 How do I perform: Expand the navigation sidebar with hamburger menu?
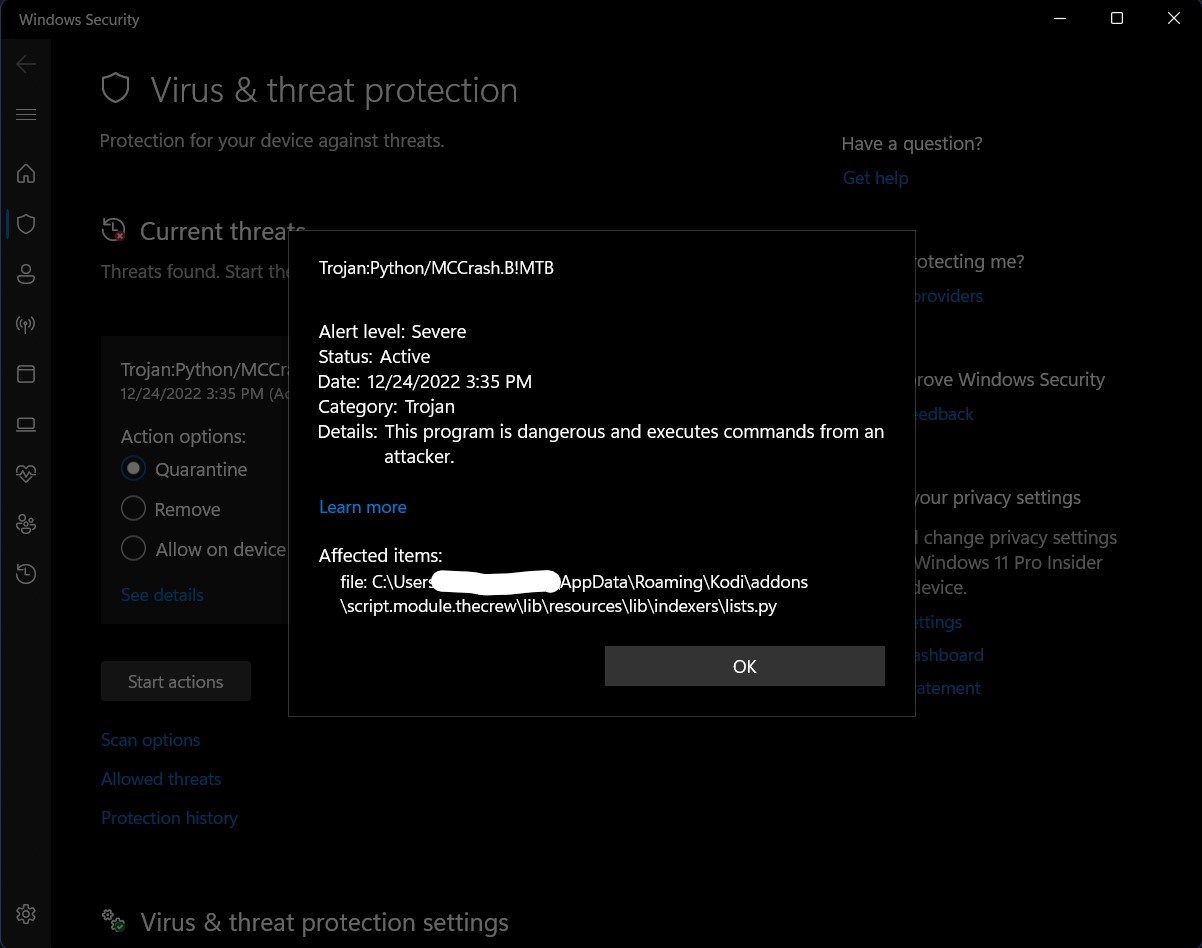coord(26,114)
